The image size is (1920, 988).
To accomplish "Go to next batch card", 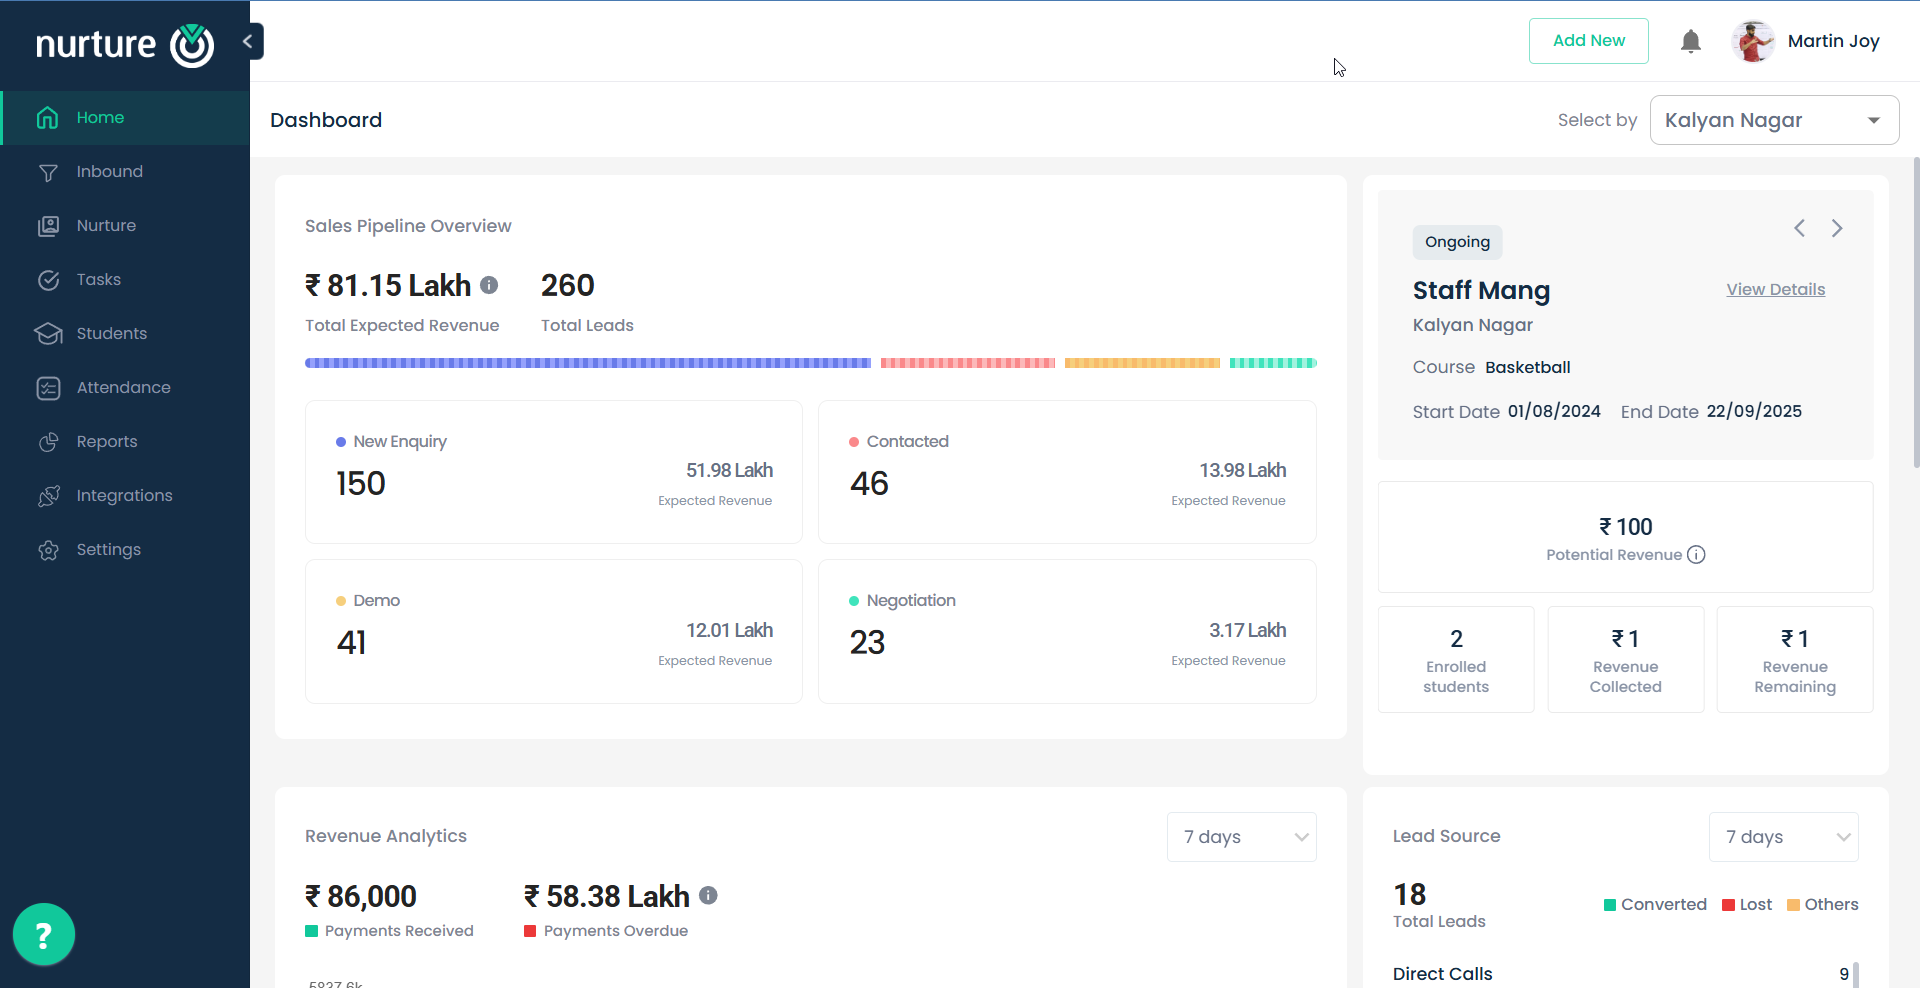I will [x=1837, y=228].
